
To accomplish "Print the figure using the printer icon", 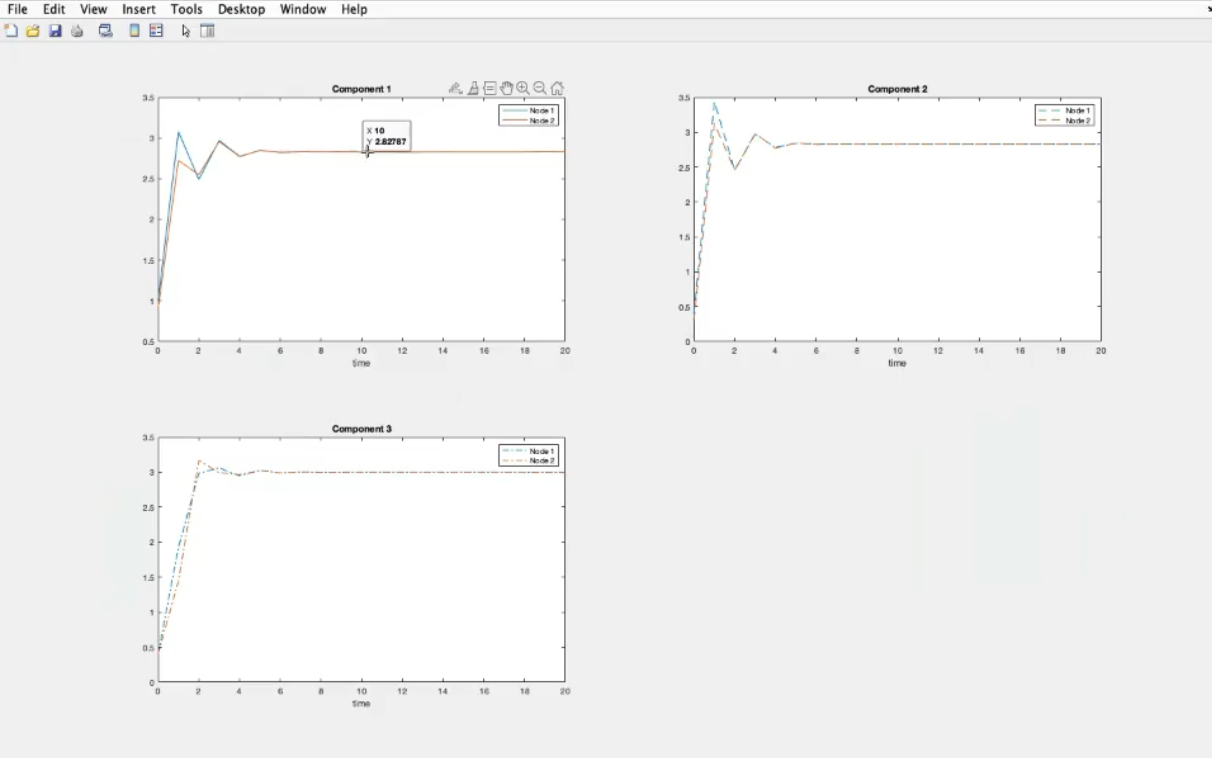I will tap(77, 31).
